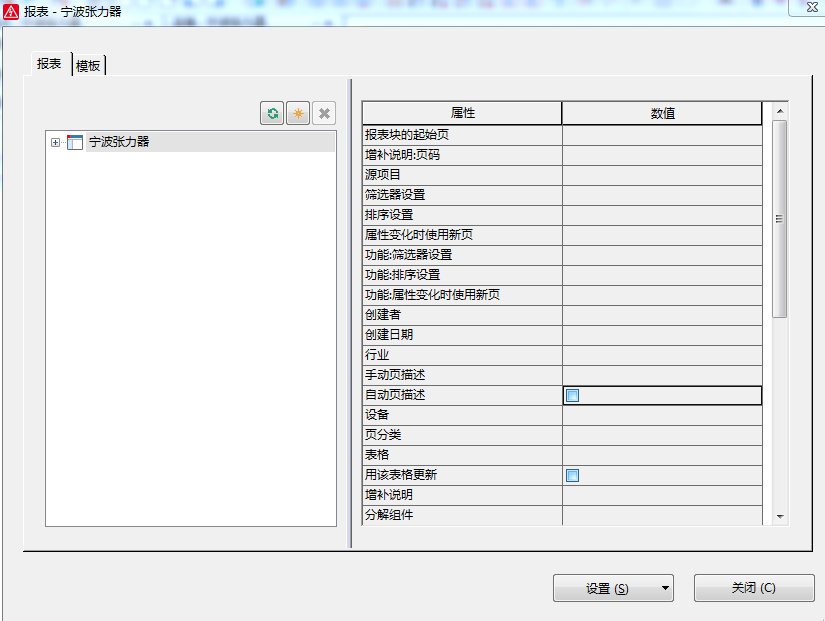Switch to the 模板 tab
825x621 pixels.
[x=89, y=66]
